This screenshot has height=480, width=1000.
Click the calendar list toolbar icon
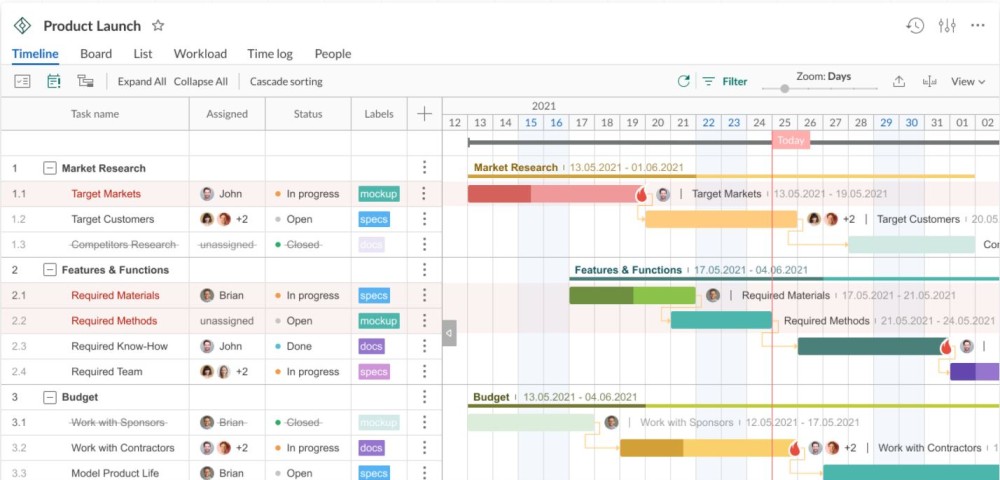tap(54, 81)
